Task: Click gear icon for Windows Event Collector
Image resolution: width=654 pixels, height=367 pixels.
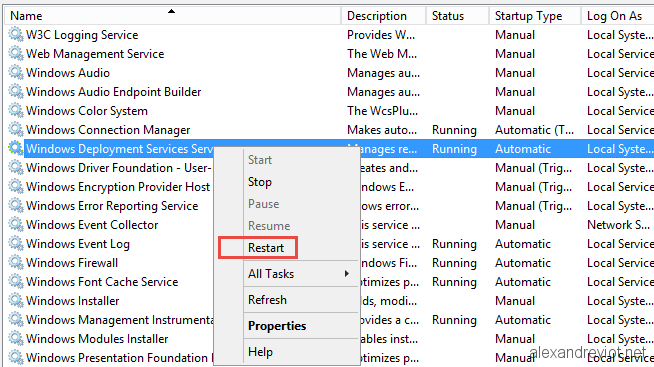Action: coord(16,224)
